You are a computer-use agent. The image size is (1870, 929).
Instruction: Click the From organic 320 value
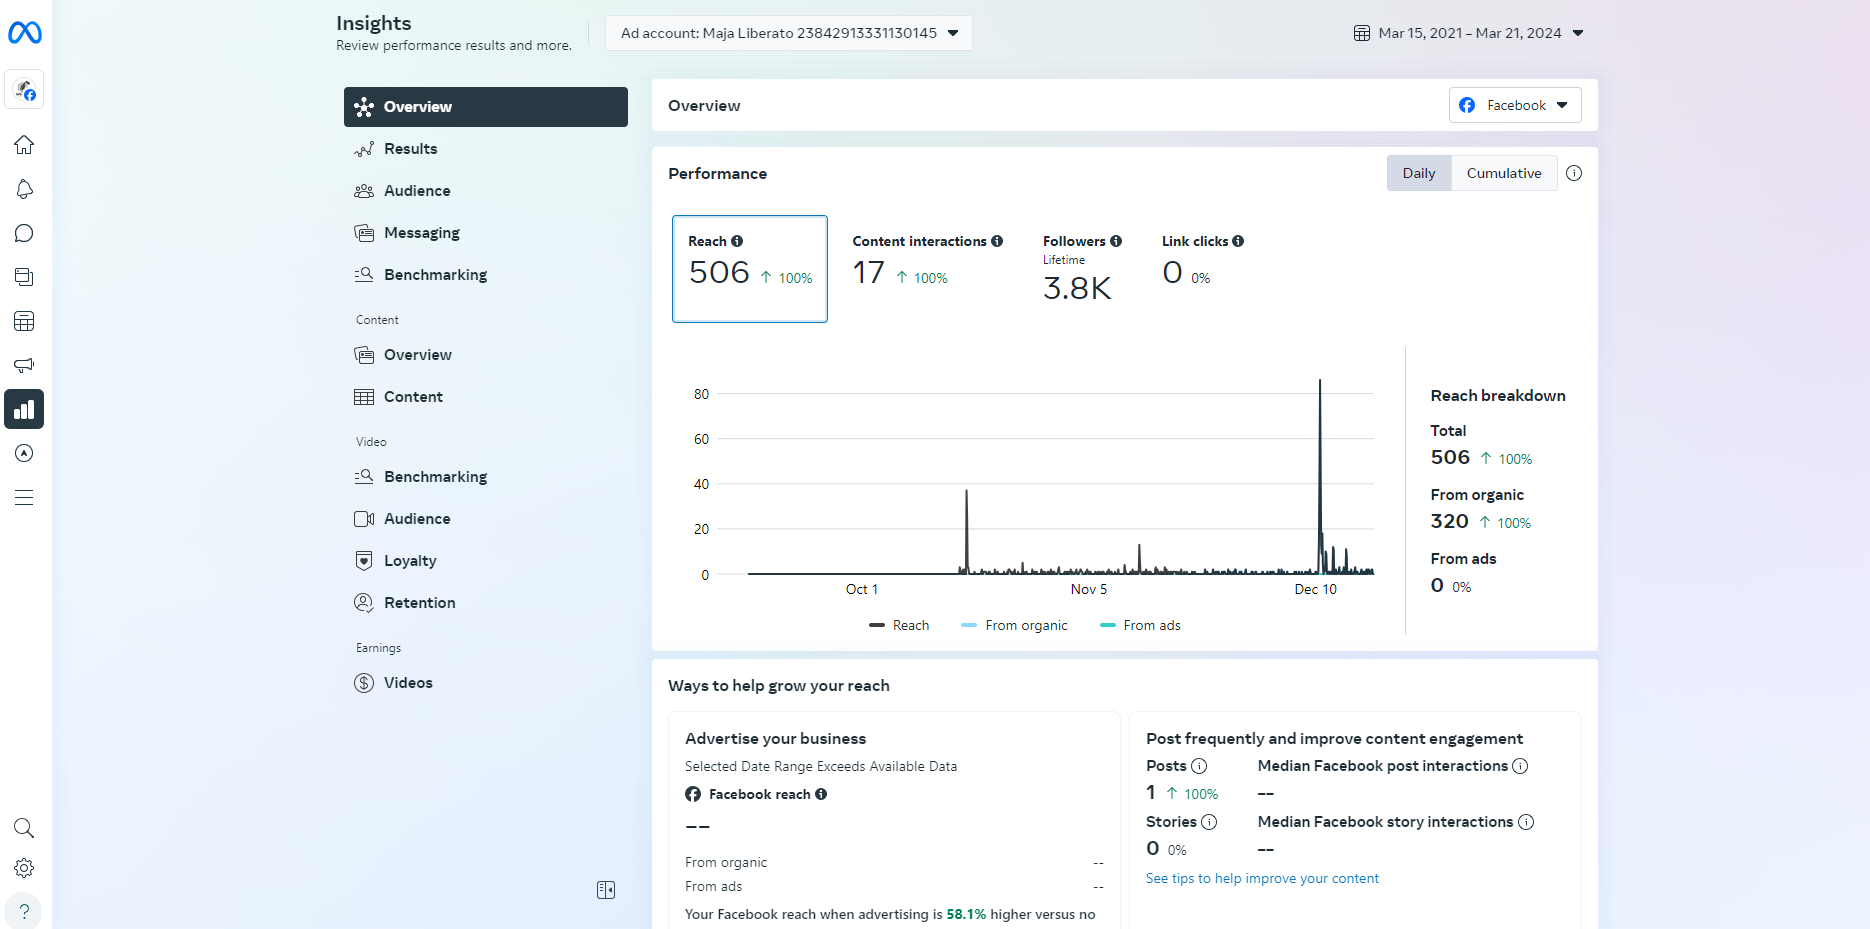coord(1450,521)
